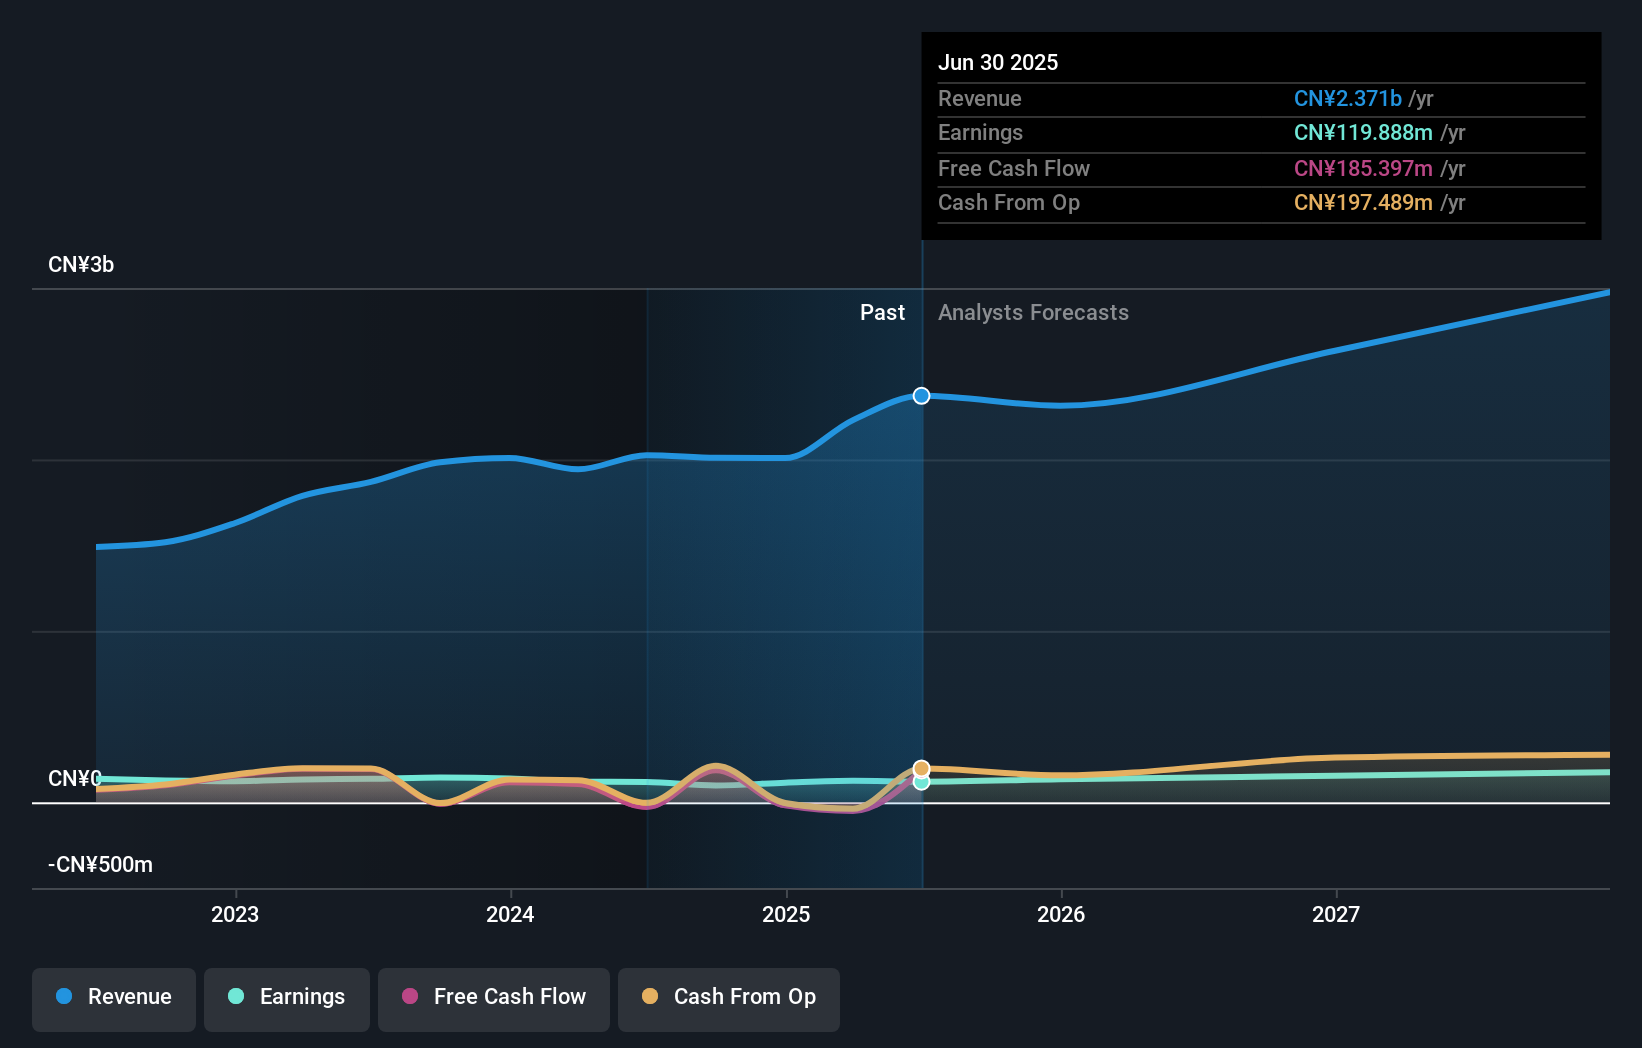The height and width of the screenshot is (1048, 1642).
Task: Click the 2027 x-axis label
Action: tap(1336, 914)
